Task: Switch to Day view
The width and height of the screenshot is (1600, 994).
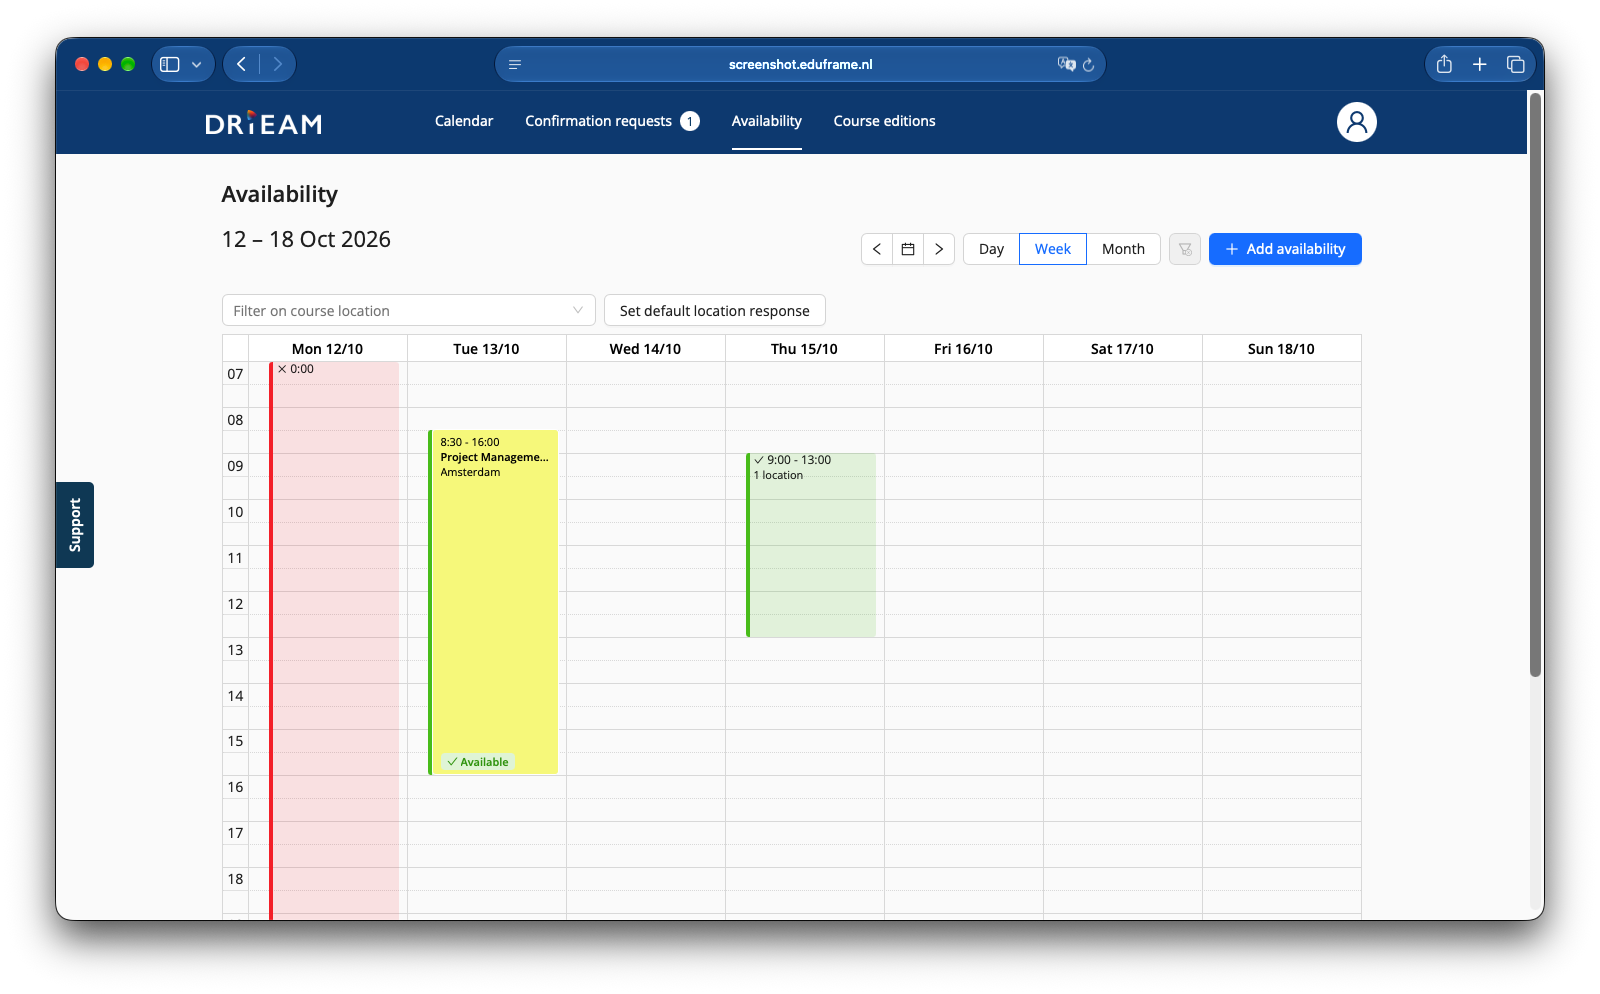Action: tap(991, 249)
